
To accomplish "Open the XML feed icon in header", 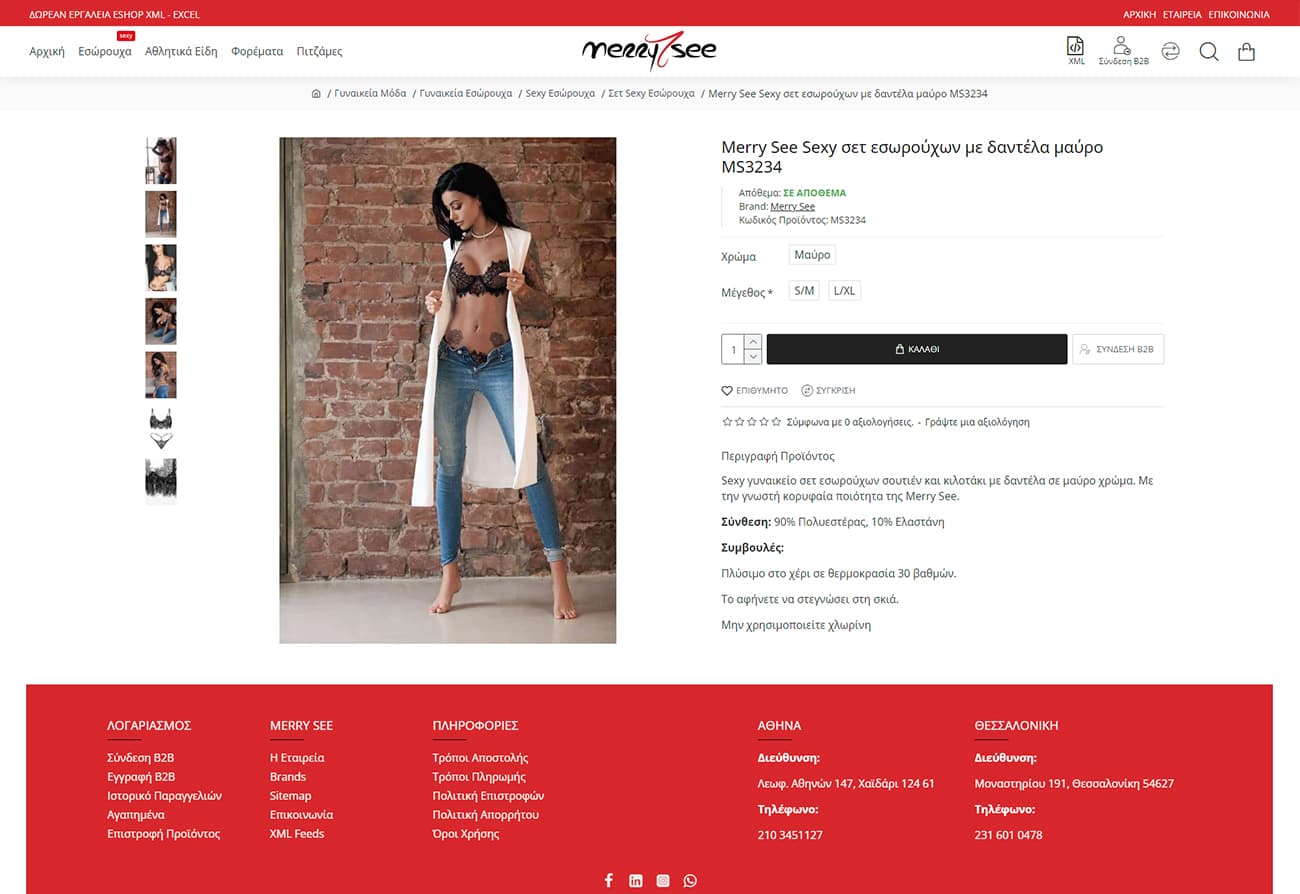I will [1075, 51].
